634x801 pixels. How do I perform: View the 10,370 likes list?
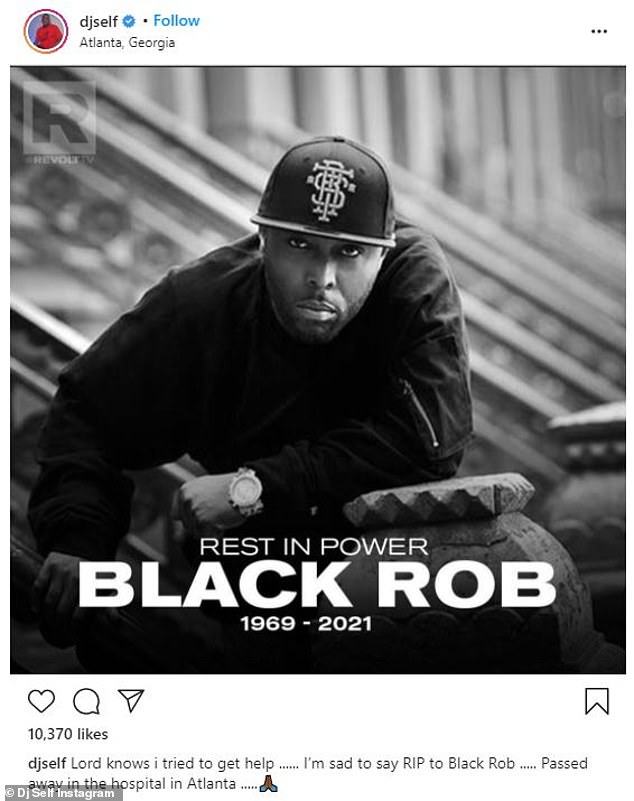[x=68, y=734]
